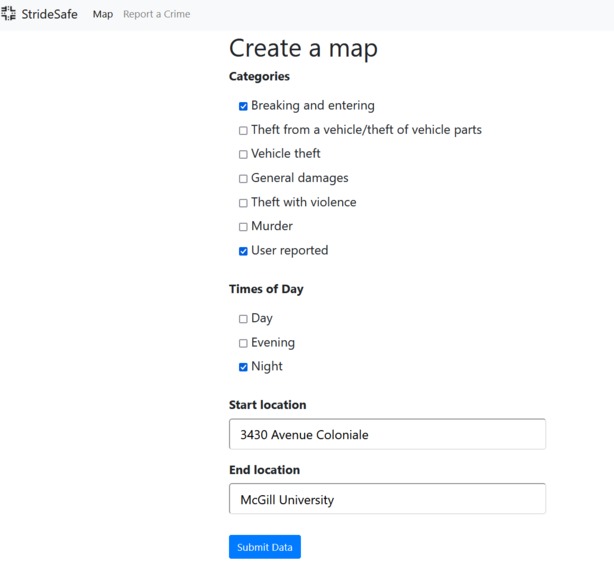The height and width of the screenshot is (573, 614).
Task: Tick the Evening time checkbox
Action: click(243, 343)
